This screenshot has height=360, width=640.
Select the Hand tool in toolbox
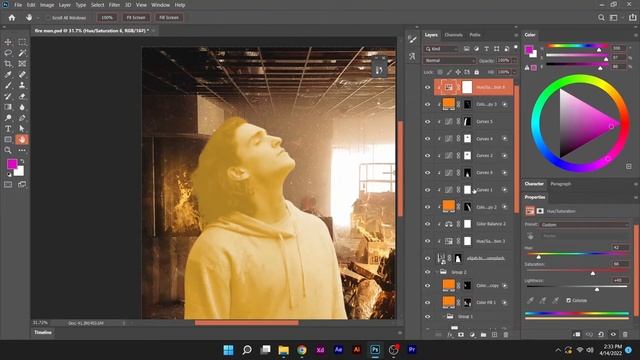22,140
